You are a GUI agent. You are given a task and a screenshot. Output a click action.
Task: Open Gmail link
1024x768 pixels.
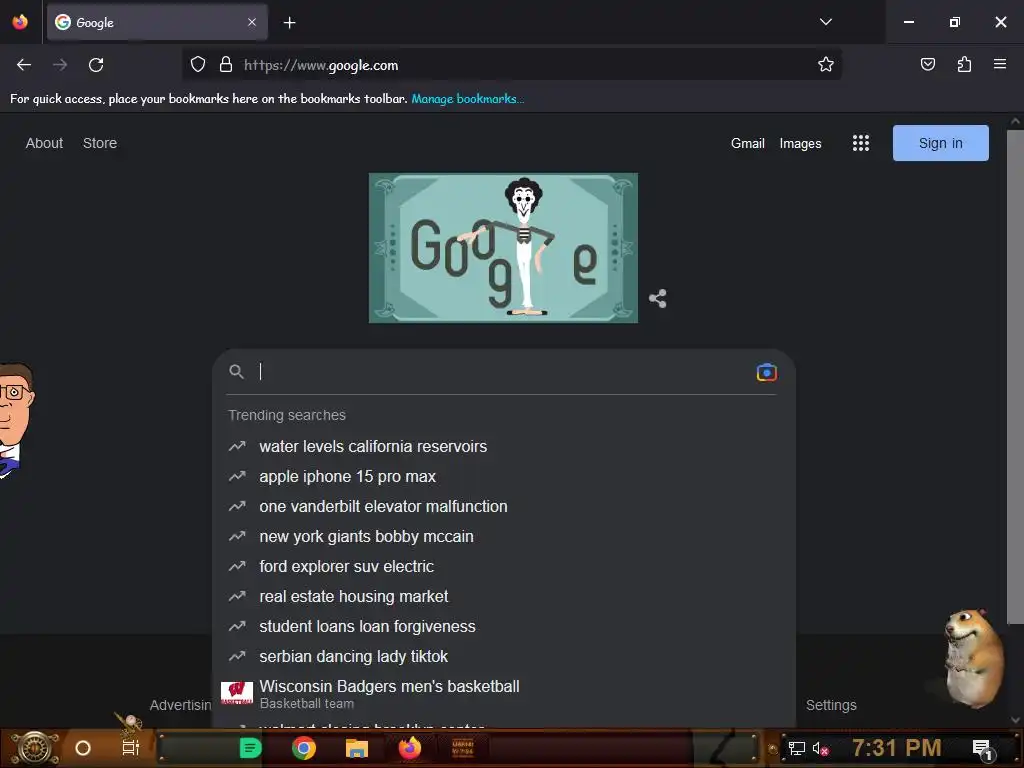pos(748,143)
